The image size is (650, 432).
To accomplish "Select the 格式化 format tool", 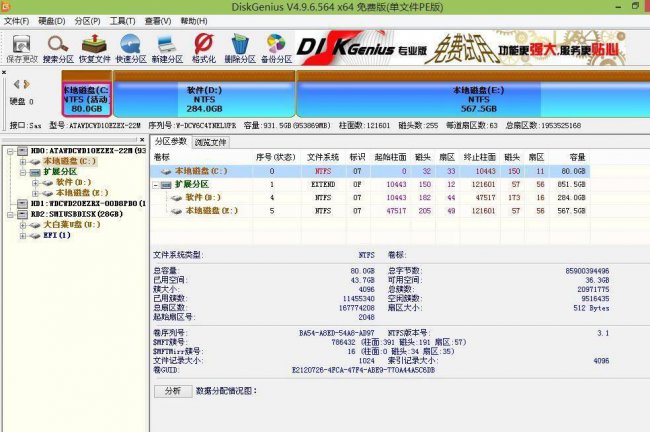I will click(204, 49).
